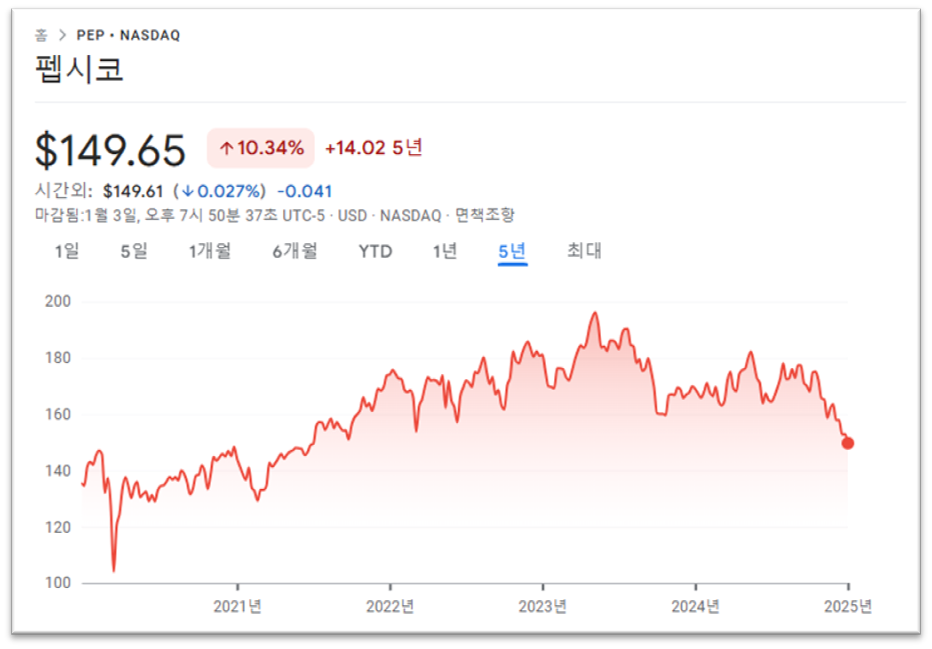Click the after-hours $149.61 price
Viewport: 932px width, 649px height.
coord(133,191)
